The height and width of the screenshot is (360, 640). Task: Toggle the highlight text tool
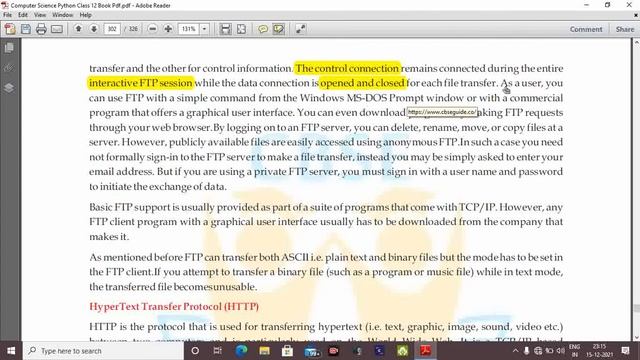tap(279, 29)
